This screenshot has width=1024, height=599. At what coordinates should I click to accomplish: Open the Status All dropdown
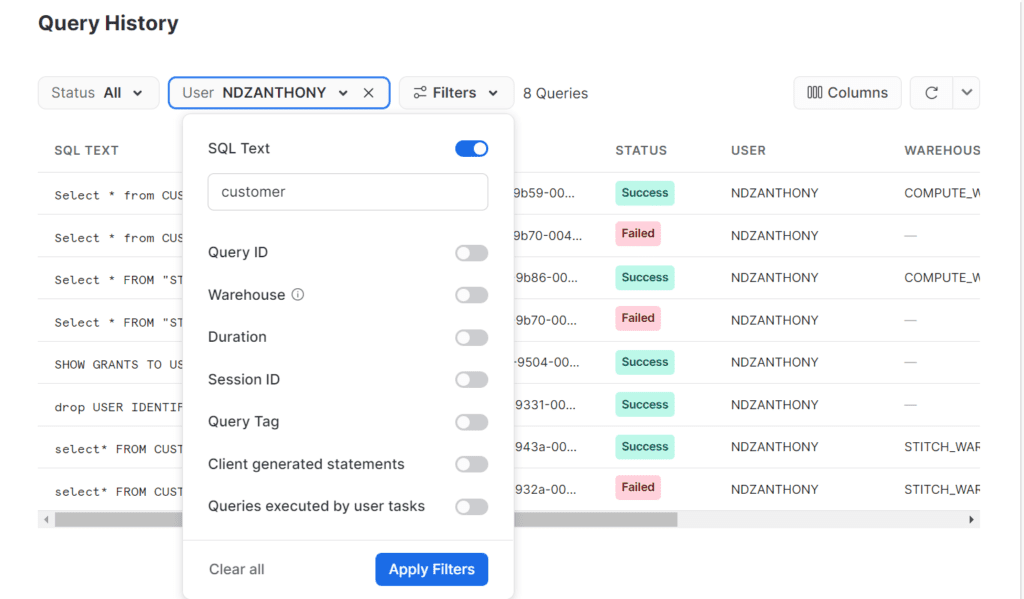point(98,93)
